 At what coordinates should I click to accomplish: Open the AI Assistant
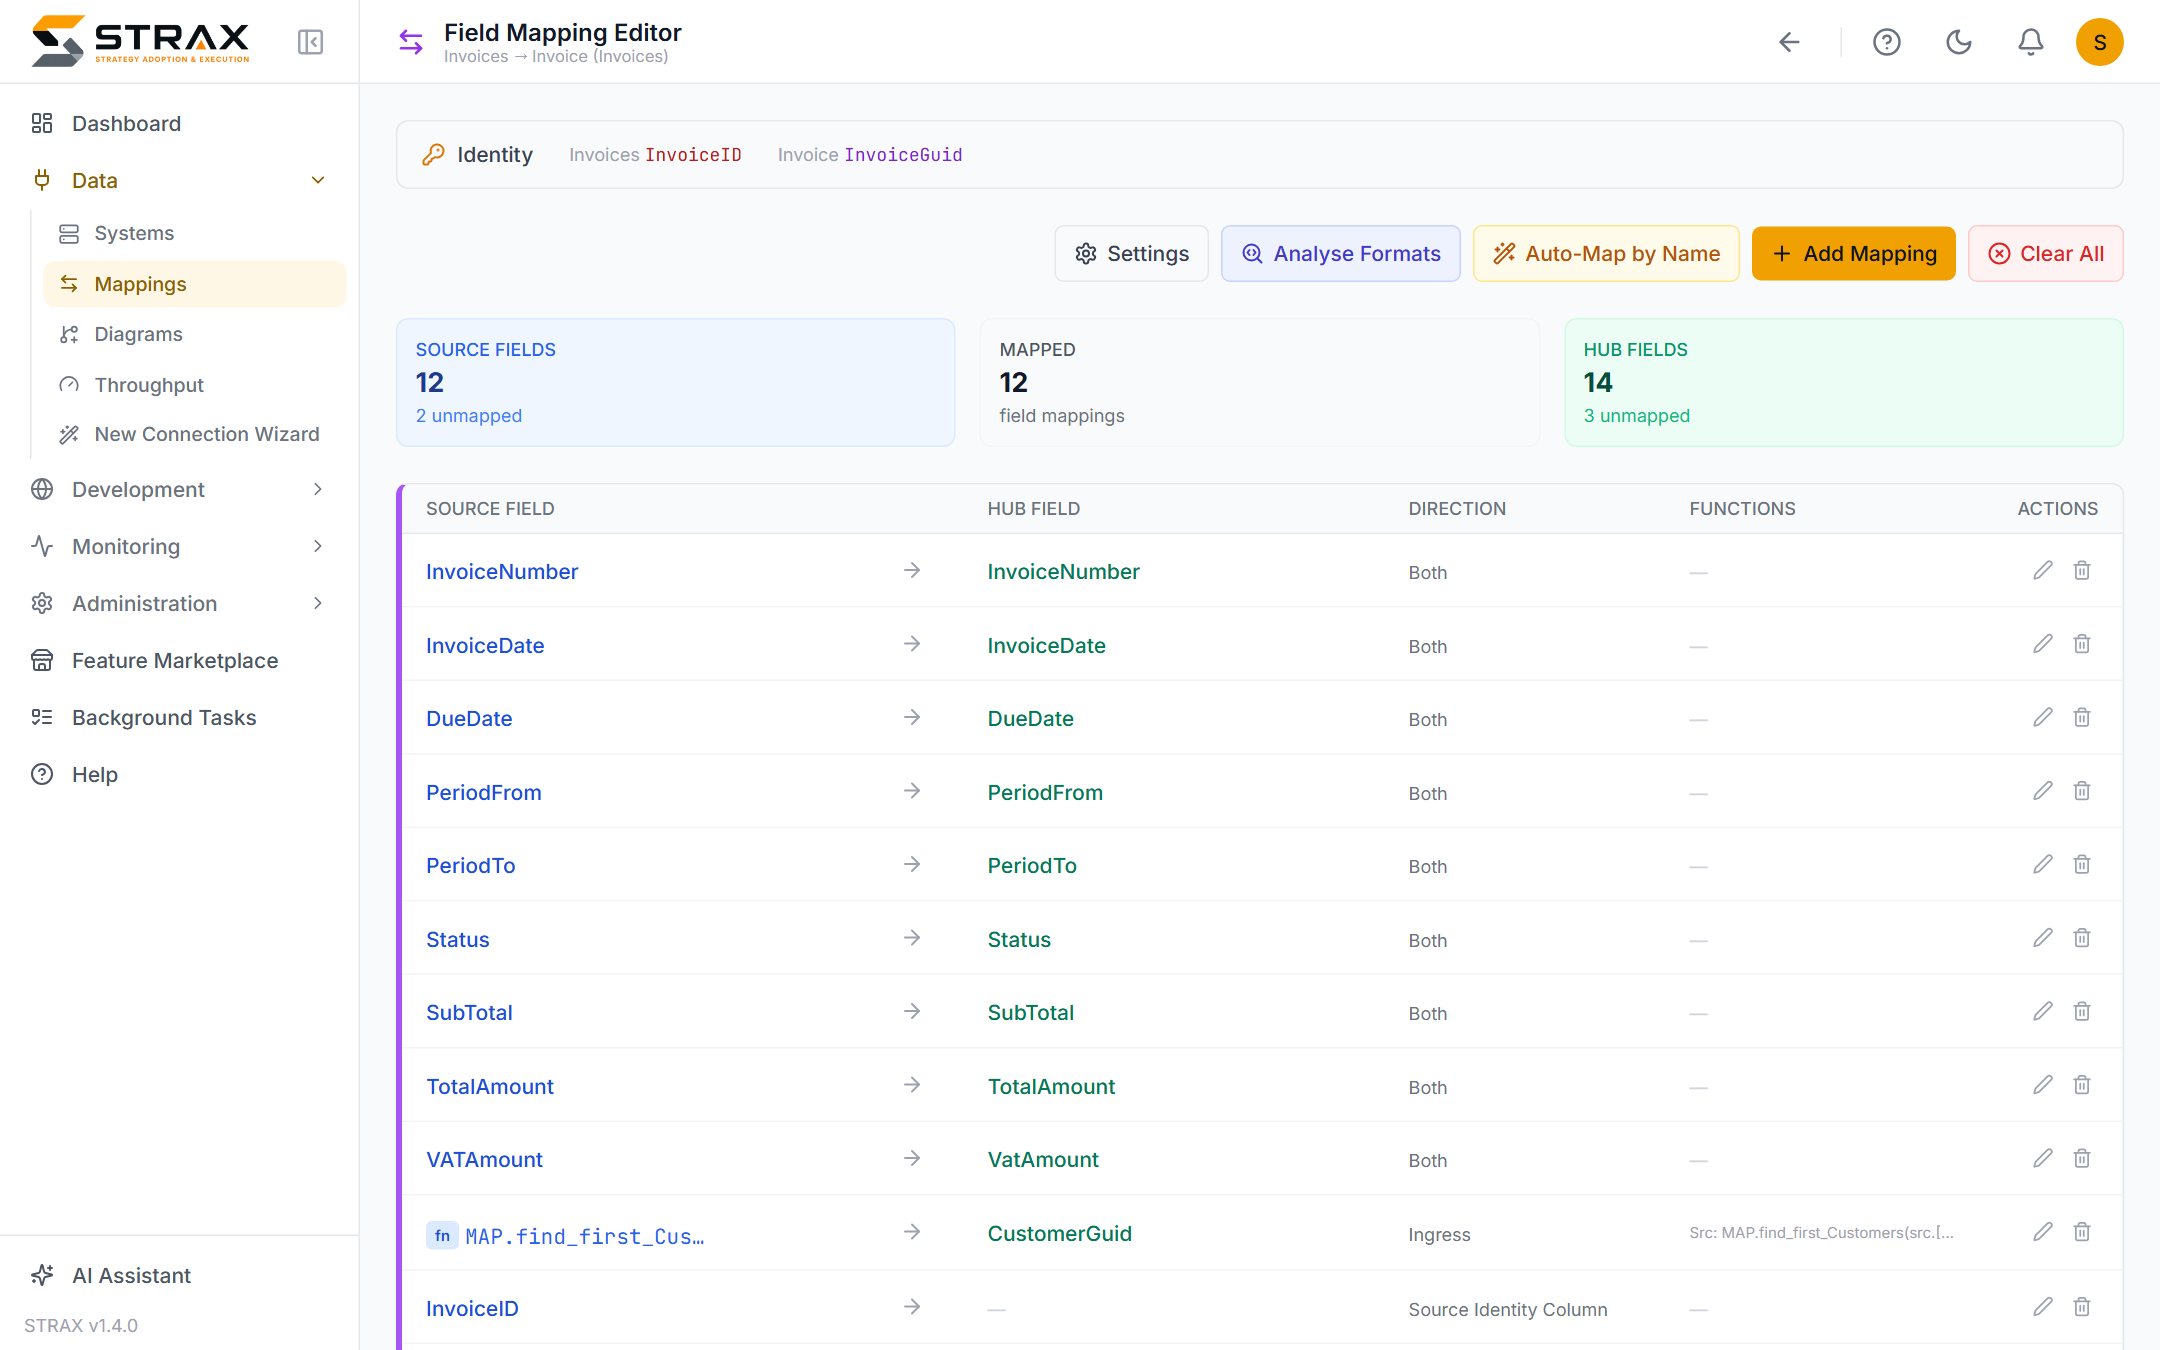tap(180, 1275)
